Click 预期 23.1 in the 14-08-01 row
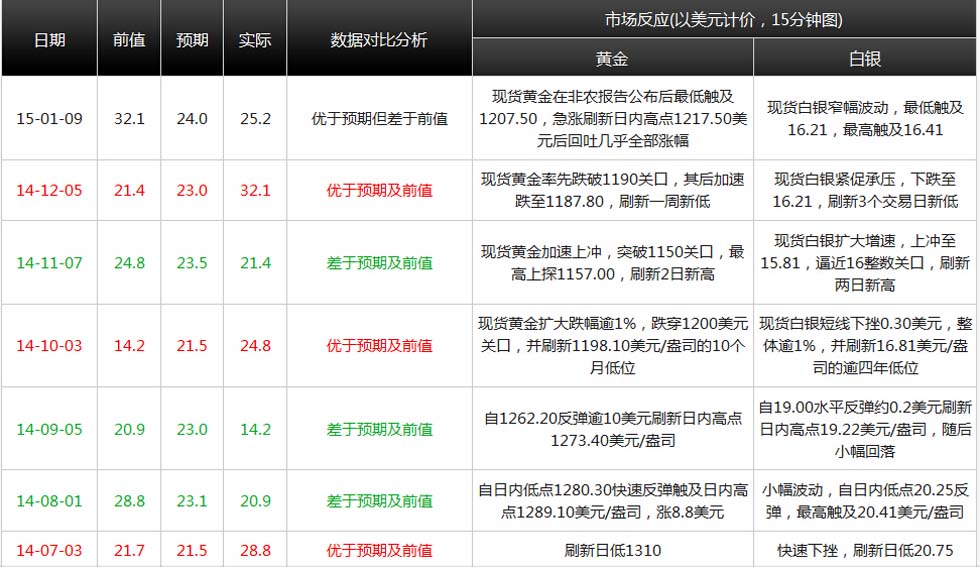The width and height of the screenshot is (980, 568). (x=192, y=501)
